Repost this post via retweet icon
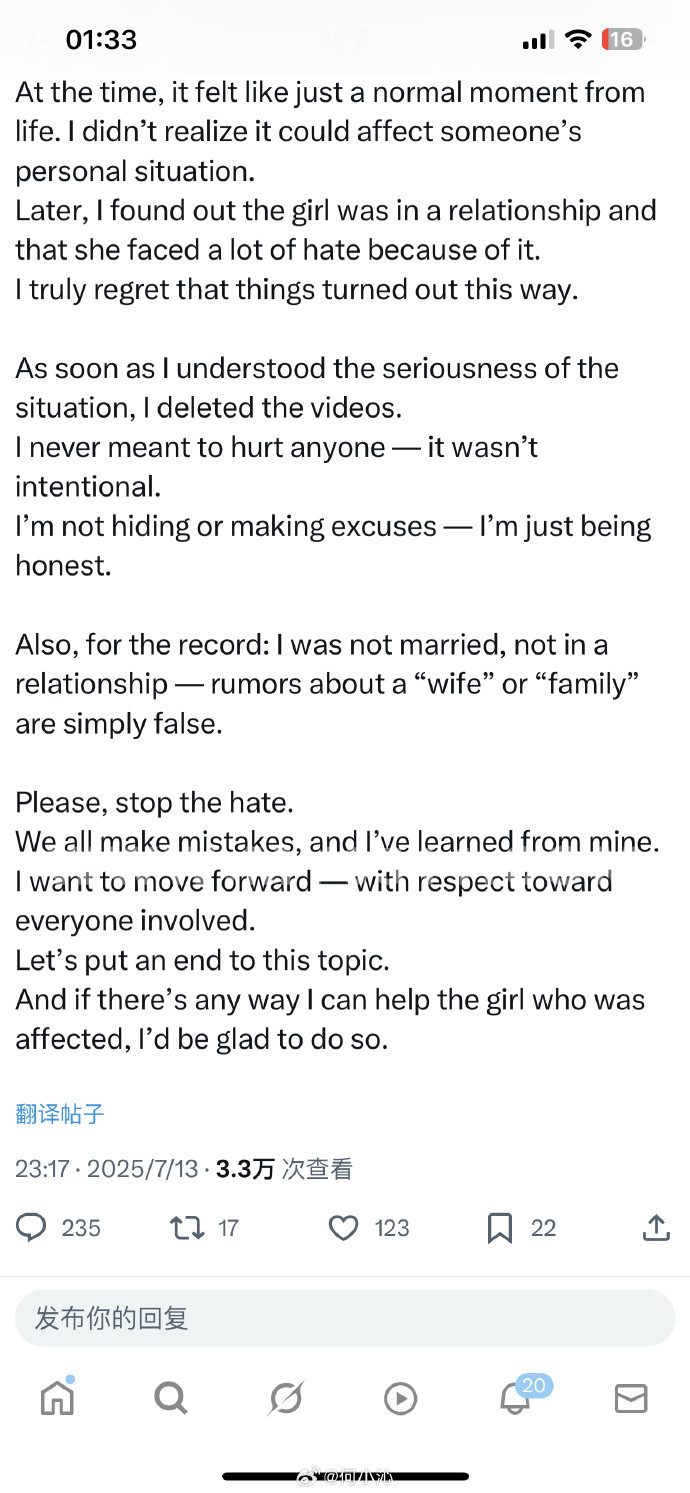The height and width of the screenshot is (1493, 690). tap(187, 1228)
